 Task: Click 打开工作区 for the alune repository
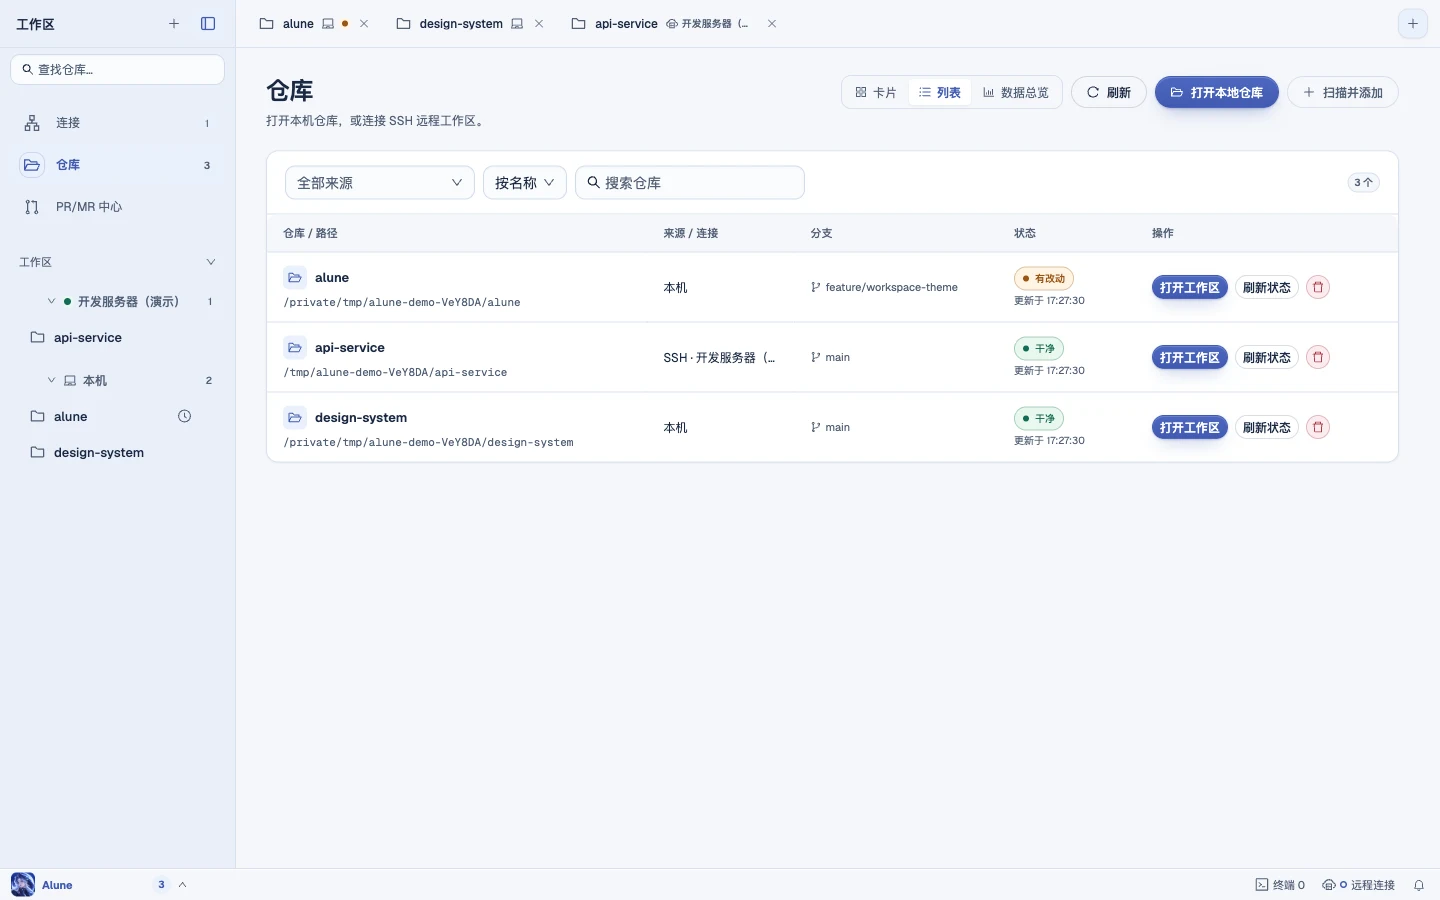pyautogui.click(x=1190, y=287)
